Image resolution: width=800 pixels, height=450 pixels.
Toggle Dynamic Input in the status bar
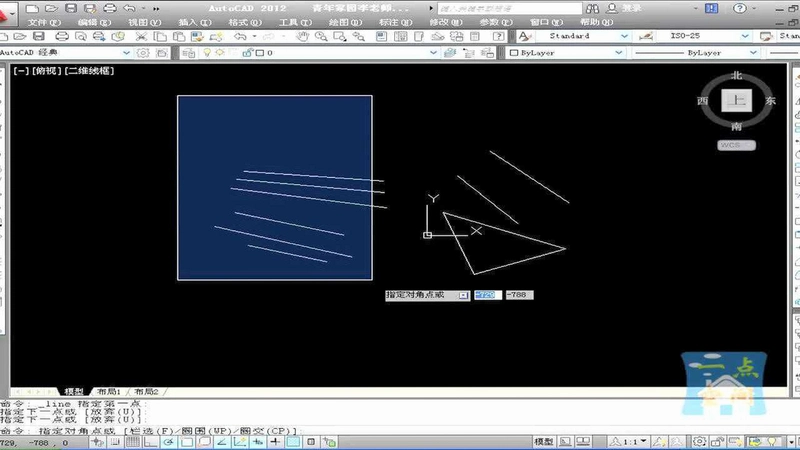[x=258, y=442]
